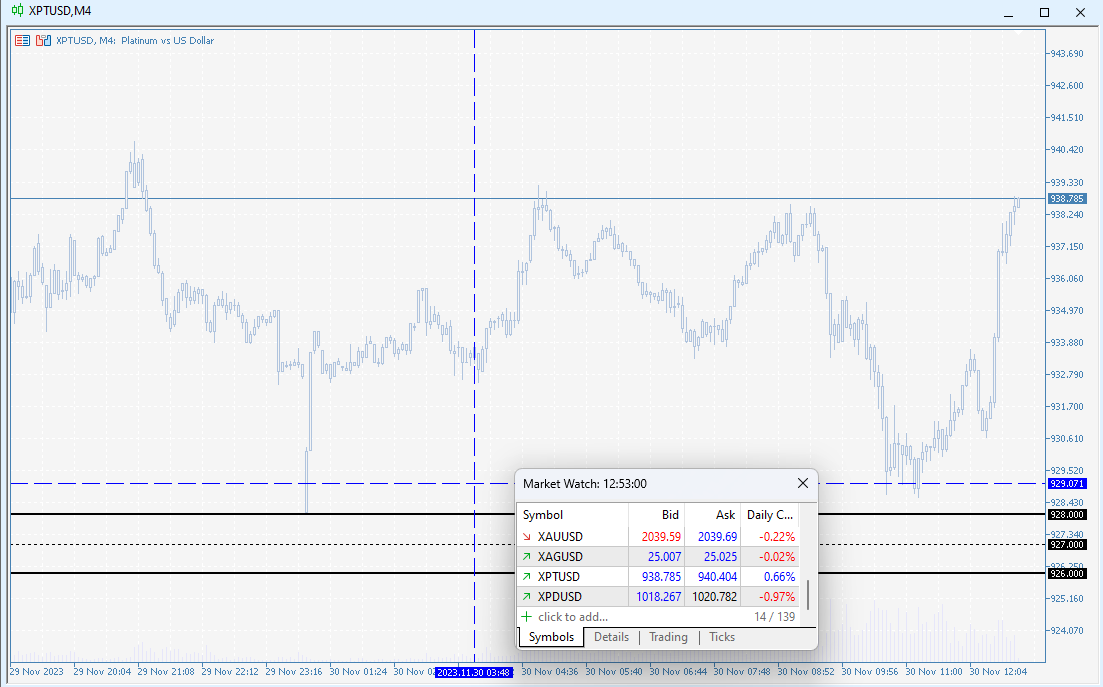The height and width of the screenshot is (687, 1103).
Task: Open the depth of market chart icon
Action: pyautogui.click(x=44, y=41)
